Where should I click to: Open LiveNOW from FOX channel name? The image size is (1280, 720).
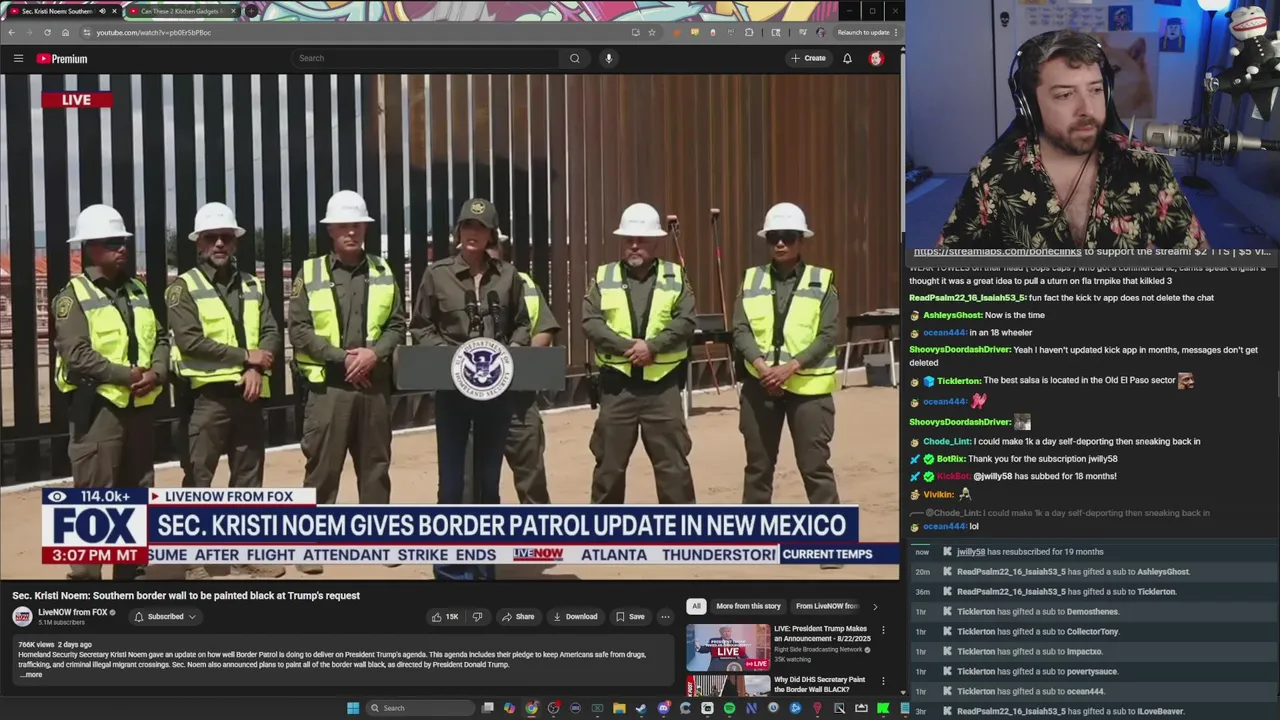pos(72,612)
